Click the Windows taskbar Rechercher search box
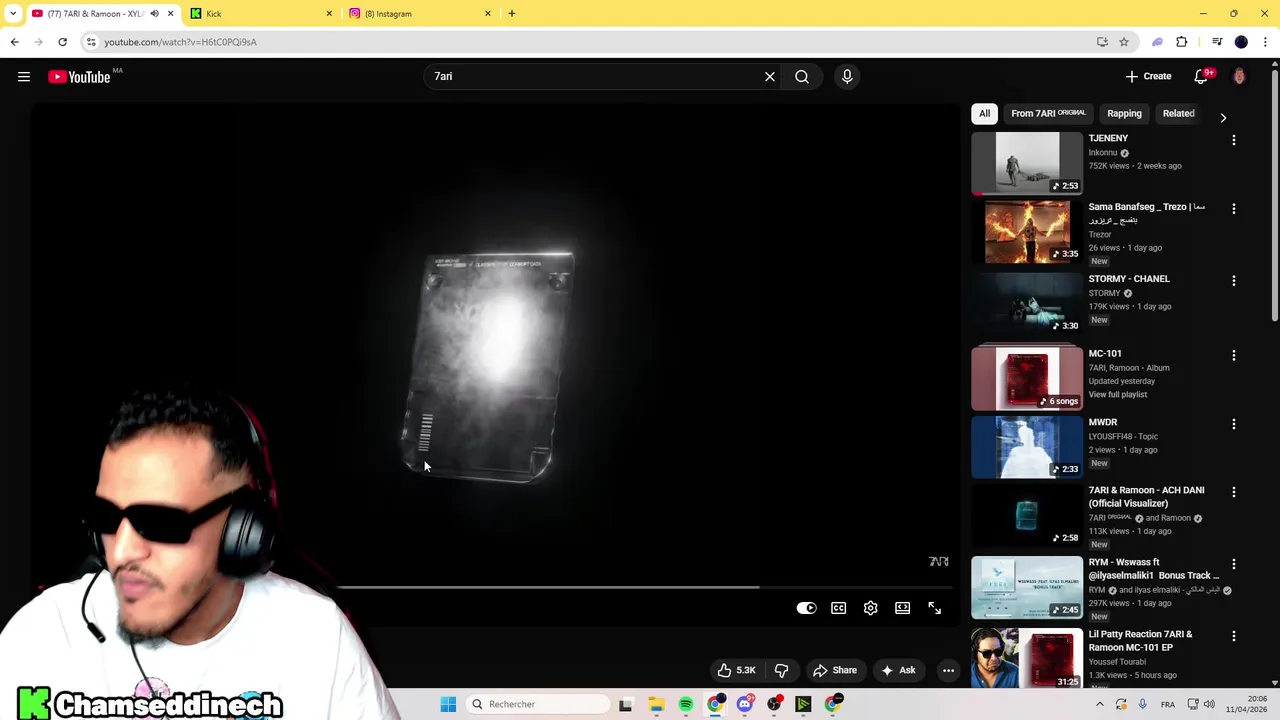The image size is (1280, 720). pyautogui.click(x=538, y=704)
